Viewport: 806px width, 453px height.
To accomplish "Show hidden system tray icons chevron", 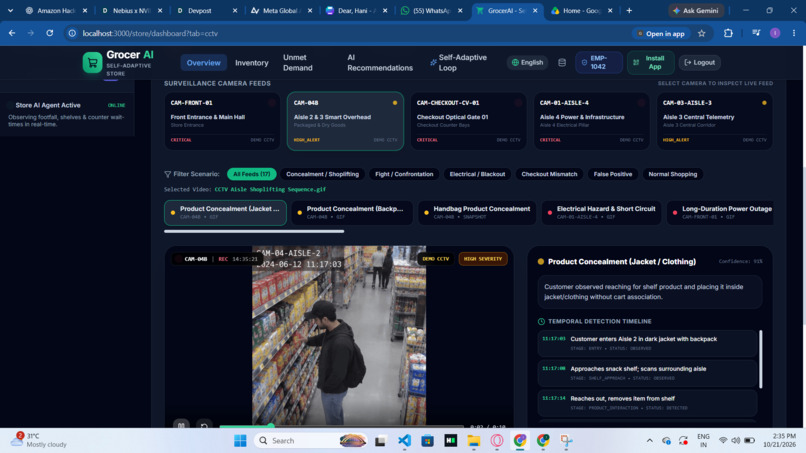I will point(650,441).
